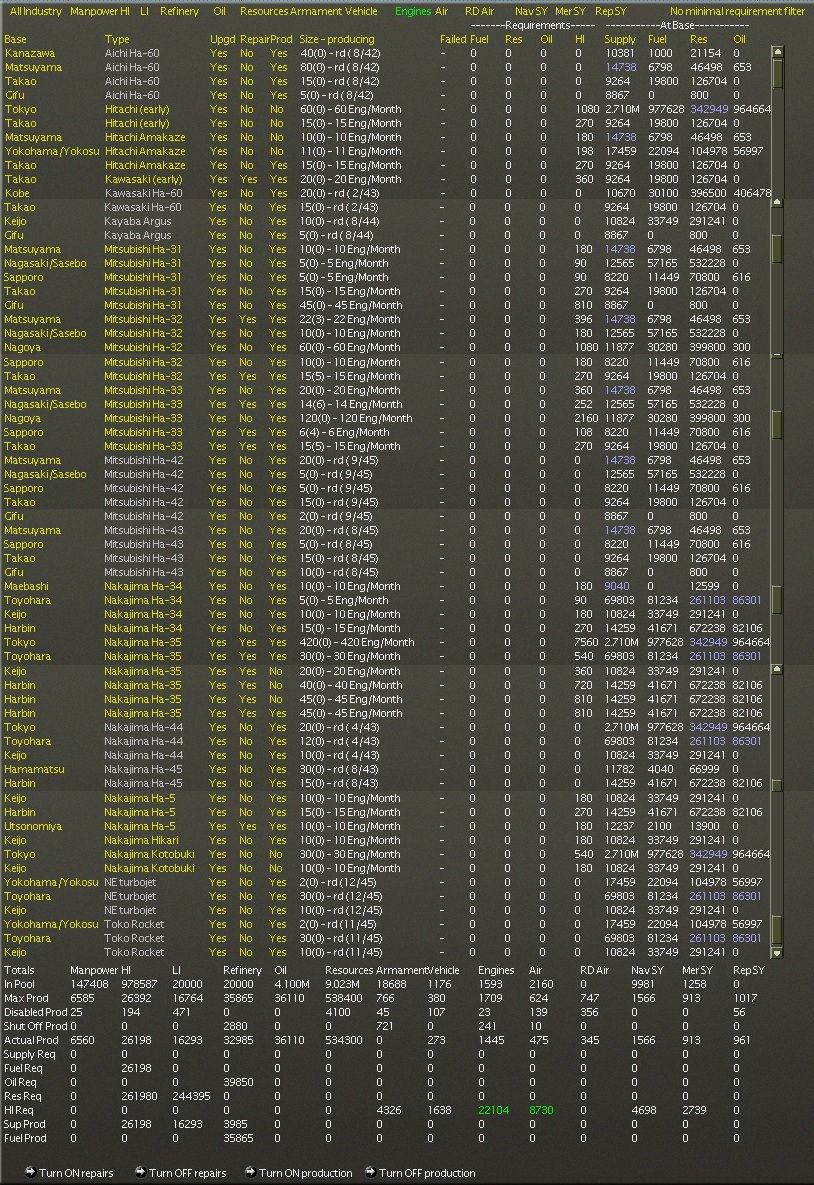
Task: Click size 22(3) - 22 Eng/Month
Action: (x=350, y=320)
